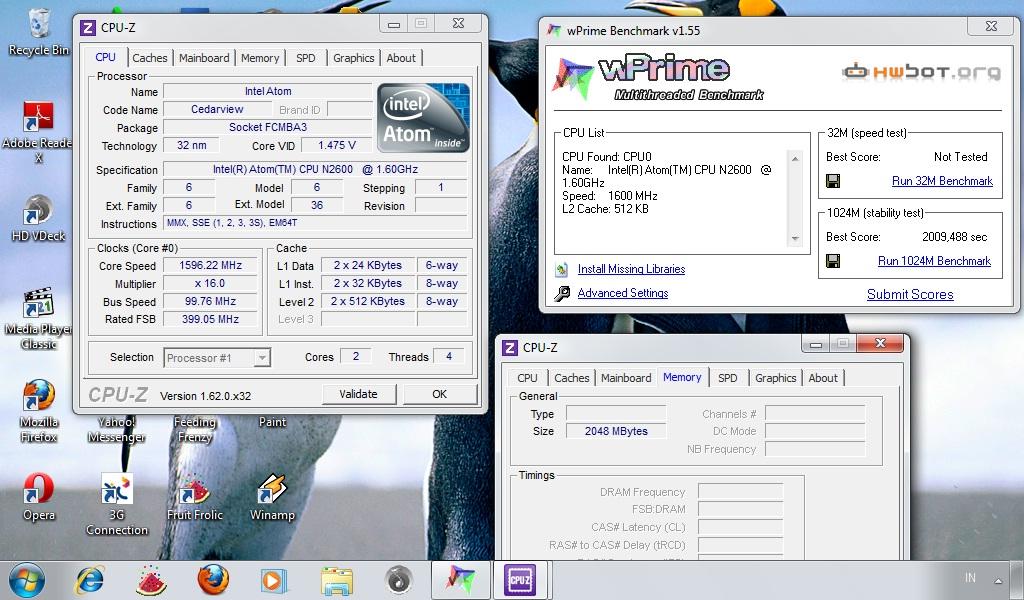
Task: Close the wPrime Benchmark window
Action: (x=991, y=26)
